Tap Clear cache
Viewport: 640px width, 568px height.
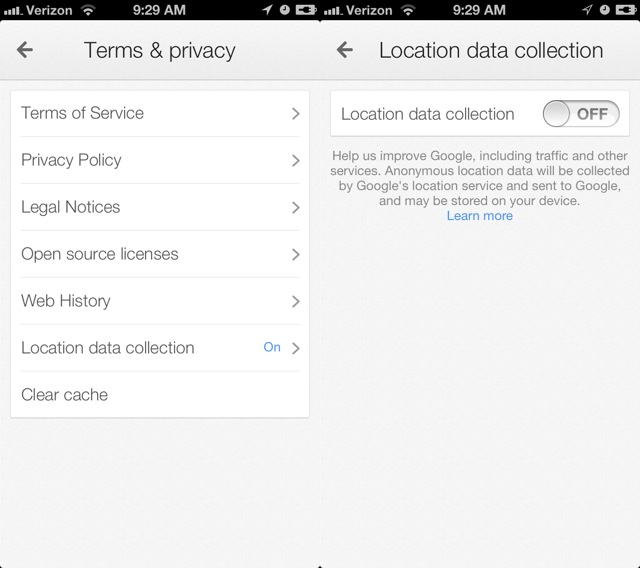click(x=160, y=395)
